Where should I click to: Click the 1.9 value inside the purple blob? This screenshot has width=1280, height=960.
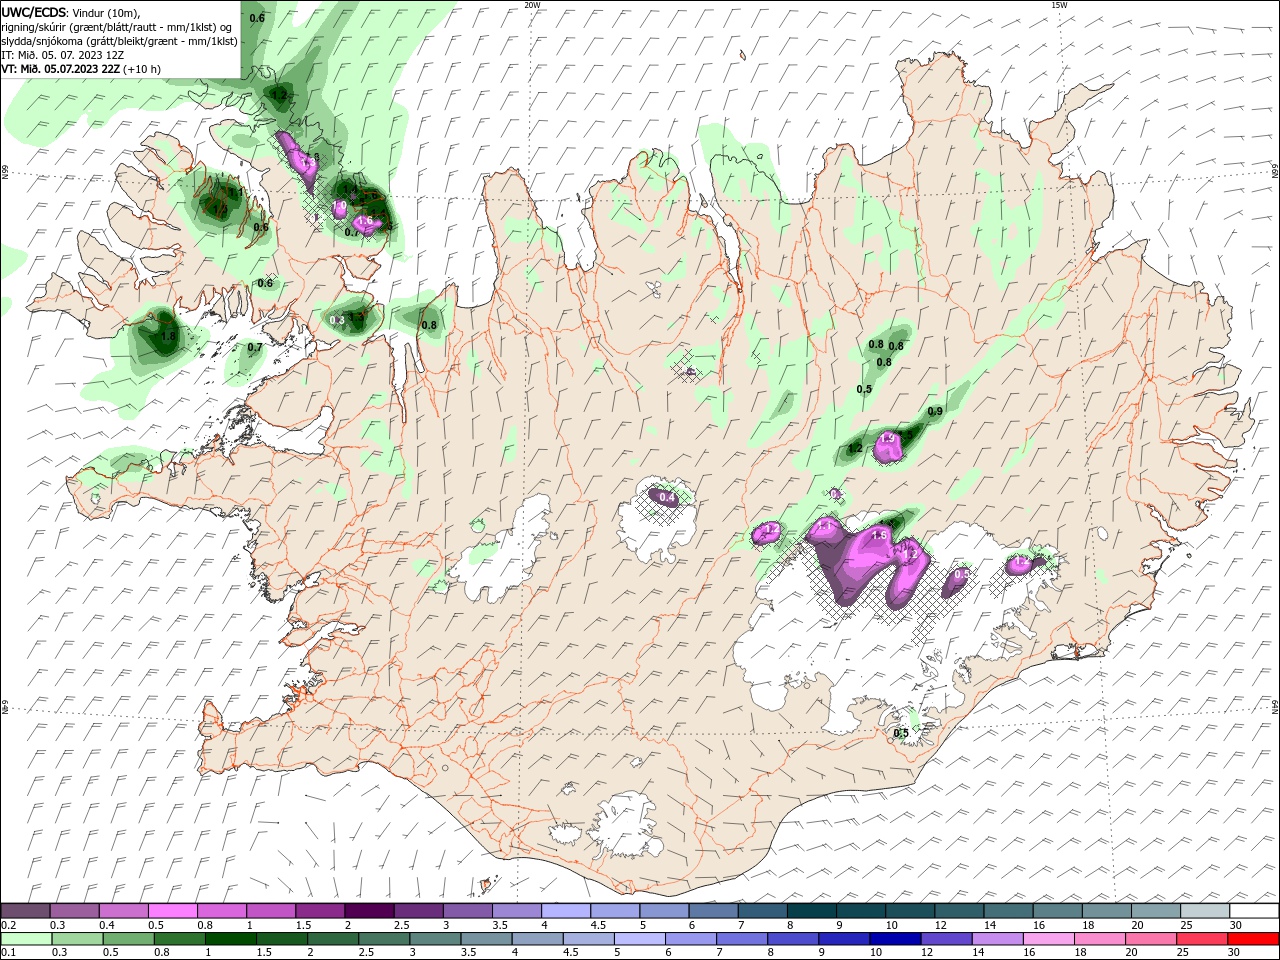[x=887, y=438]
